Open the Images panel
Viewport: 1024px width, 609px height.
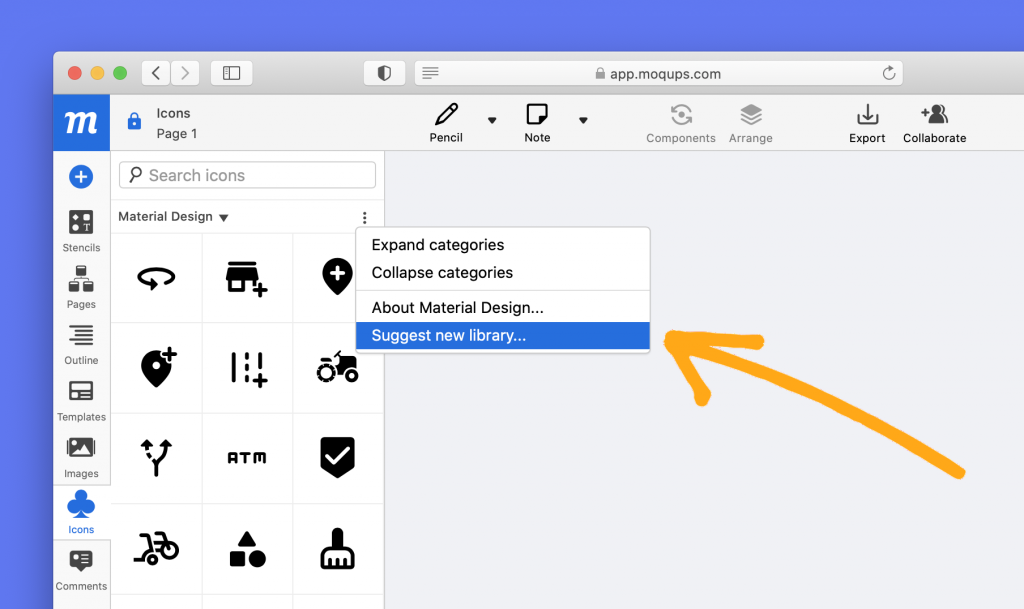(81, 458)
